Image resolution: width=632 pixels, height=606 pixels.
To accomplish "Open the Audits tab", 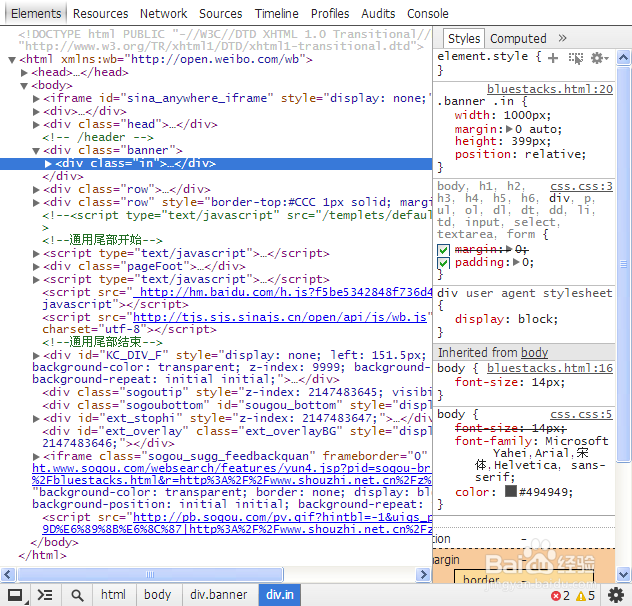I will 378,14.
